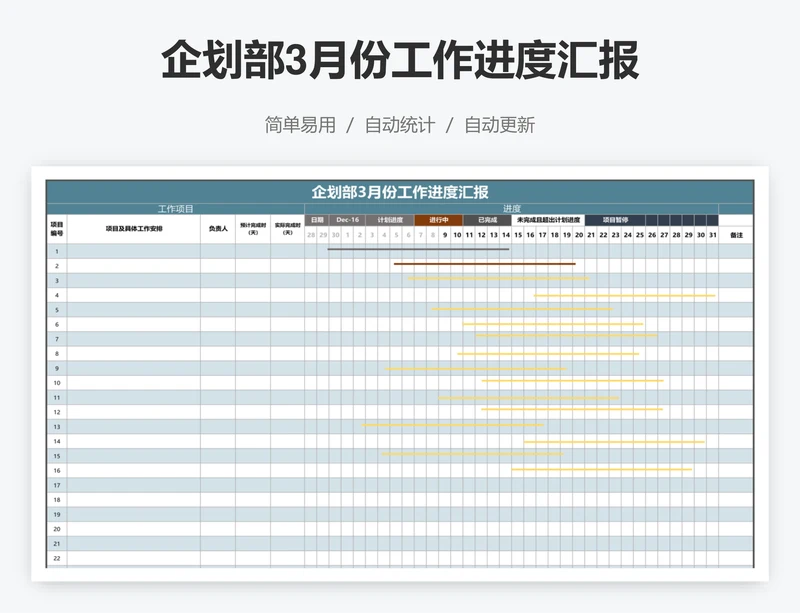Select project number cell 22

tap(57, 558)
